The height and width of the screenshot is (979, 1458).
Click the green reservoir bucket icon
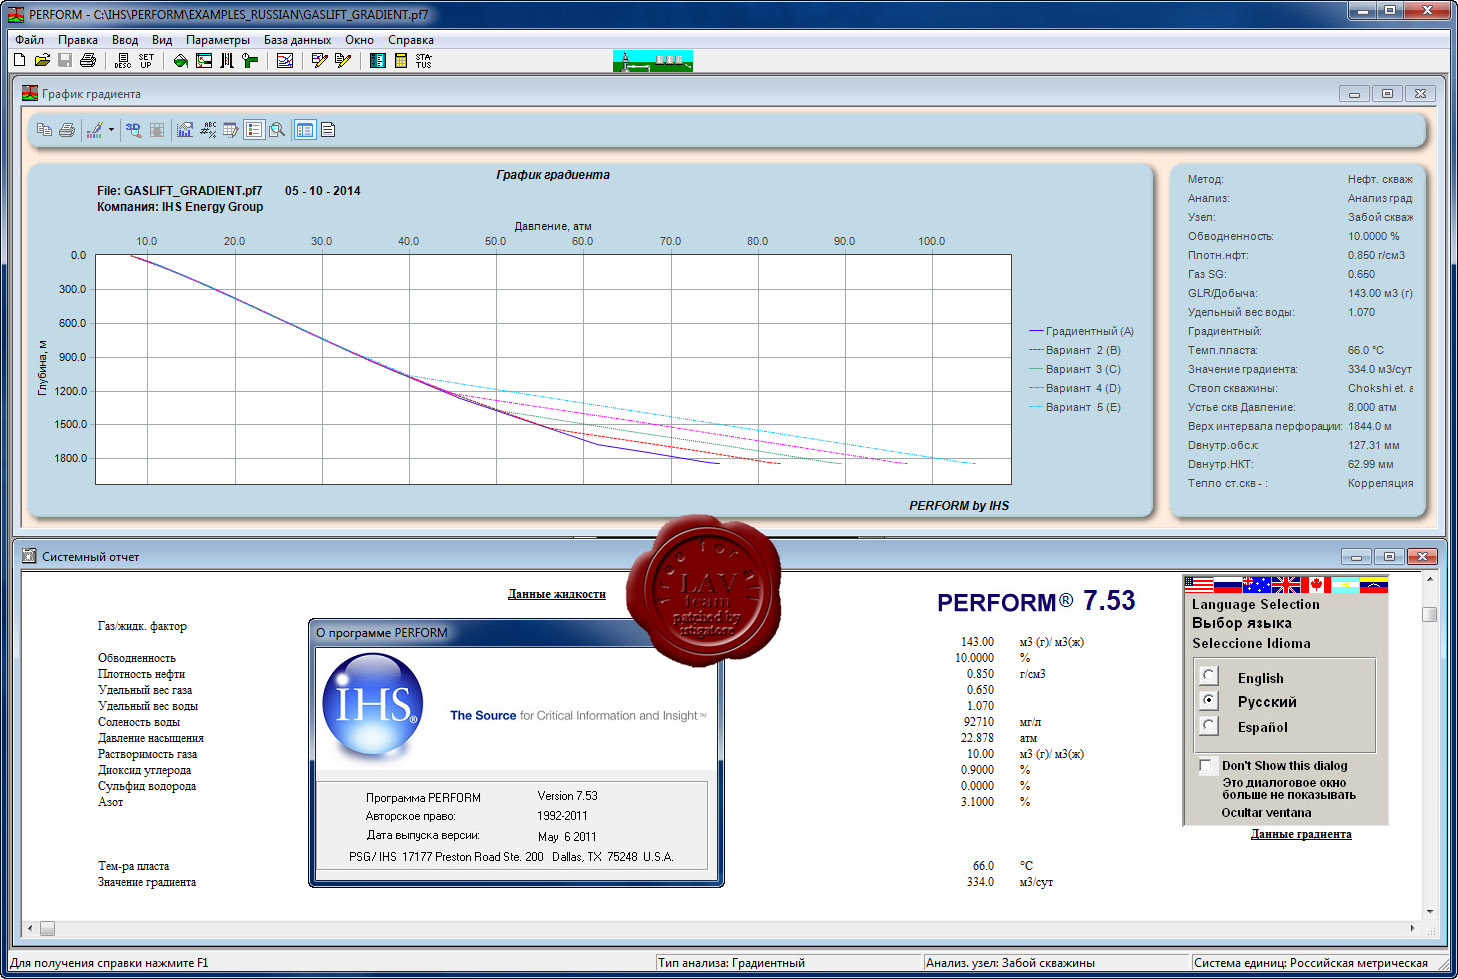181,60
